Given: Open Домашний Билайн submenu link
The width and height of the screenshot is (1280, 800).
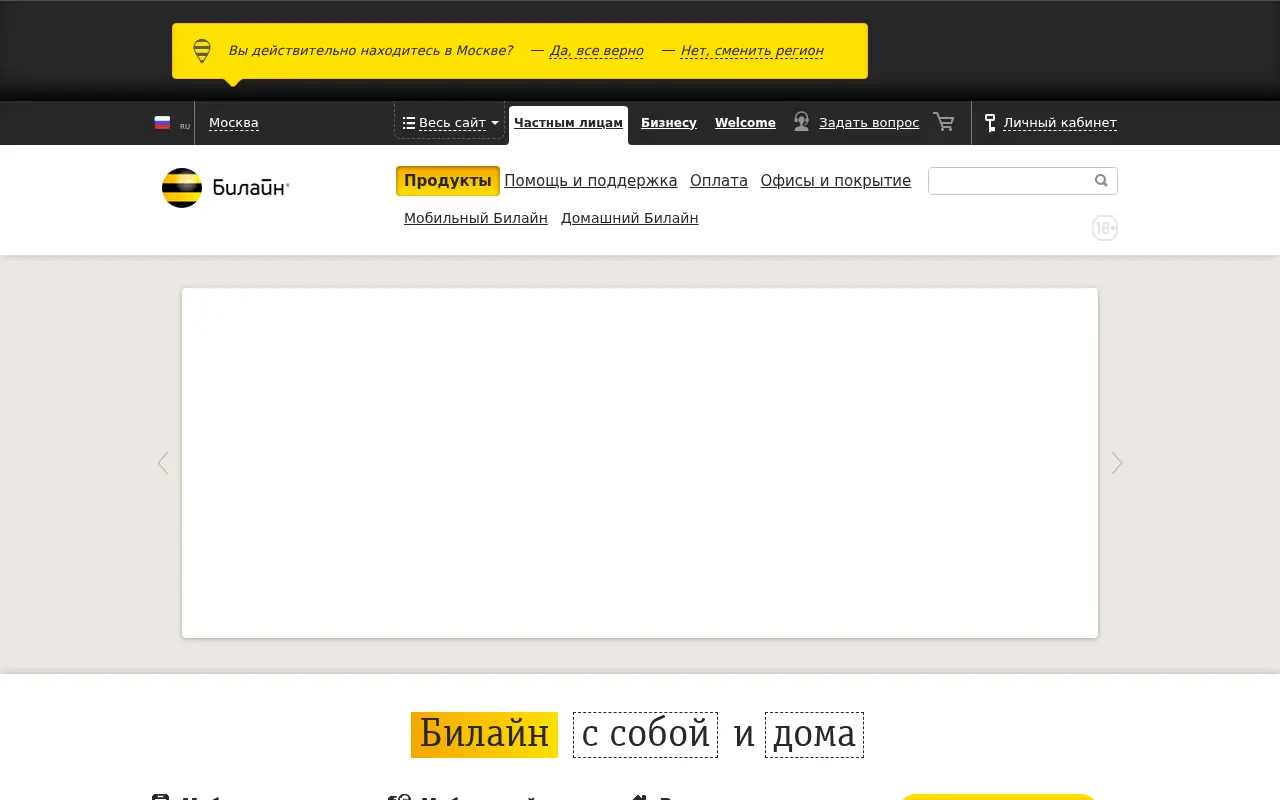Looking at the screenshot, I should tap(630, 218).
